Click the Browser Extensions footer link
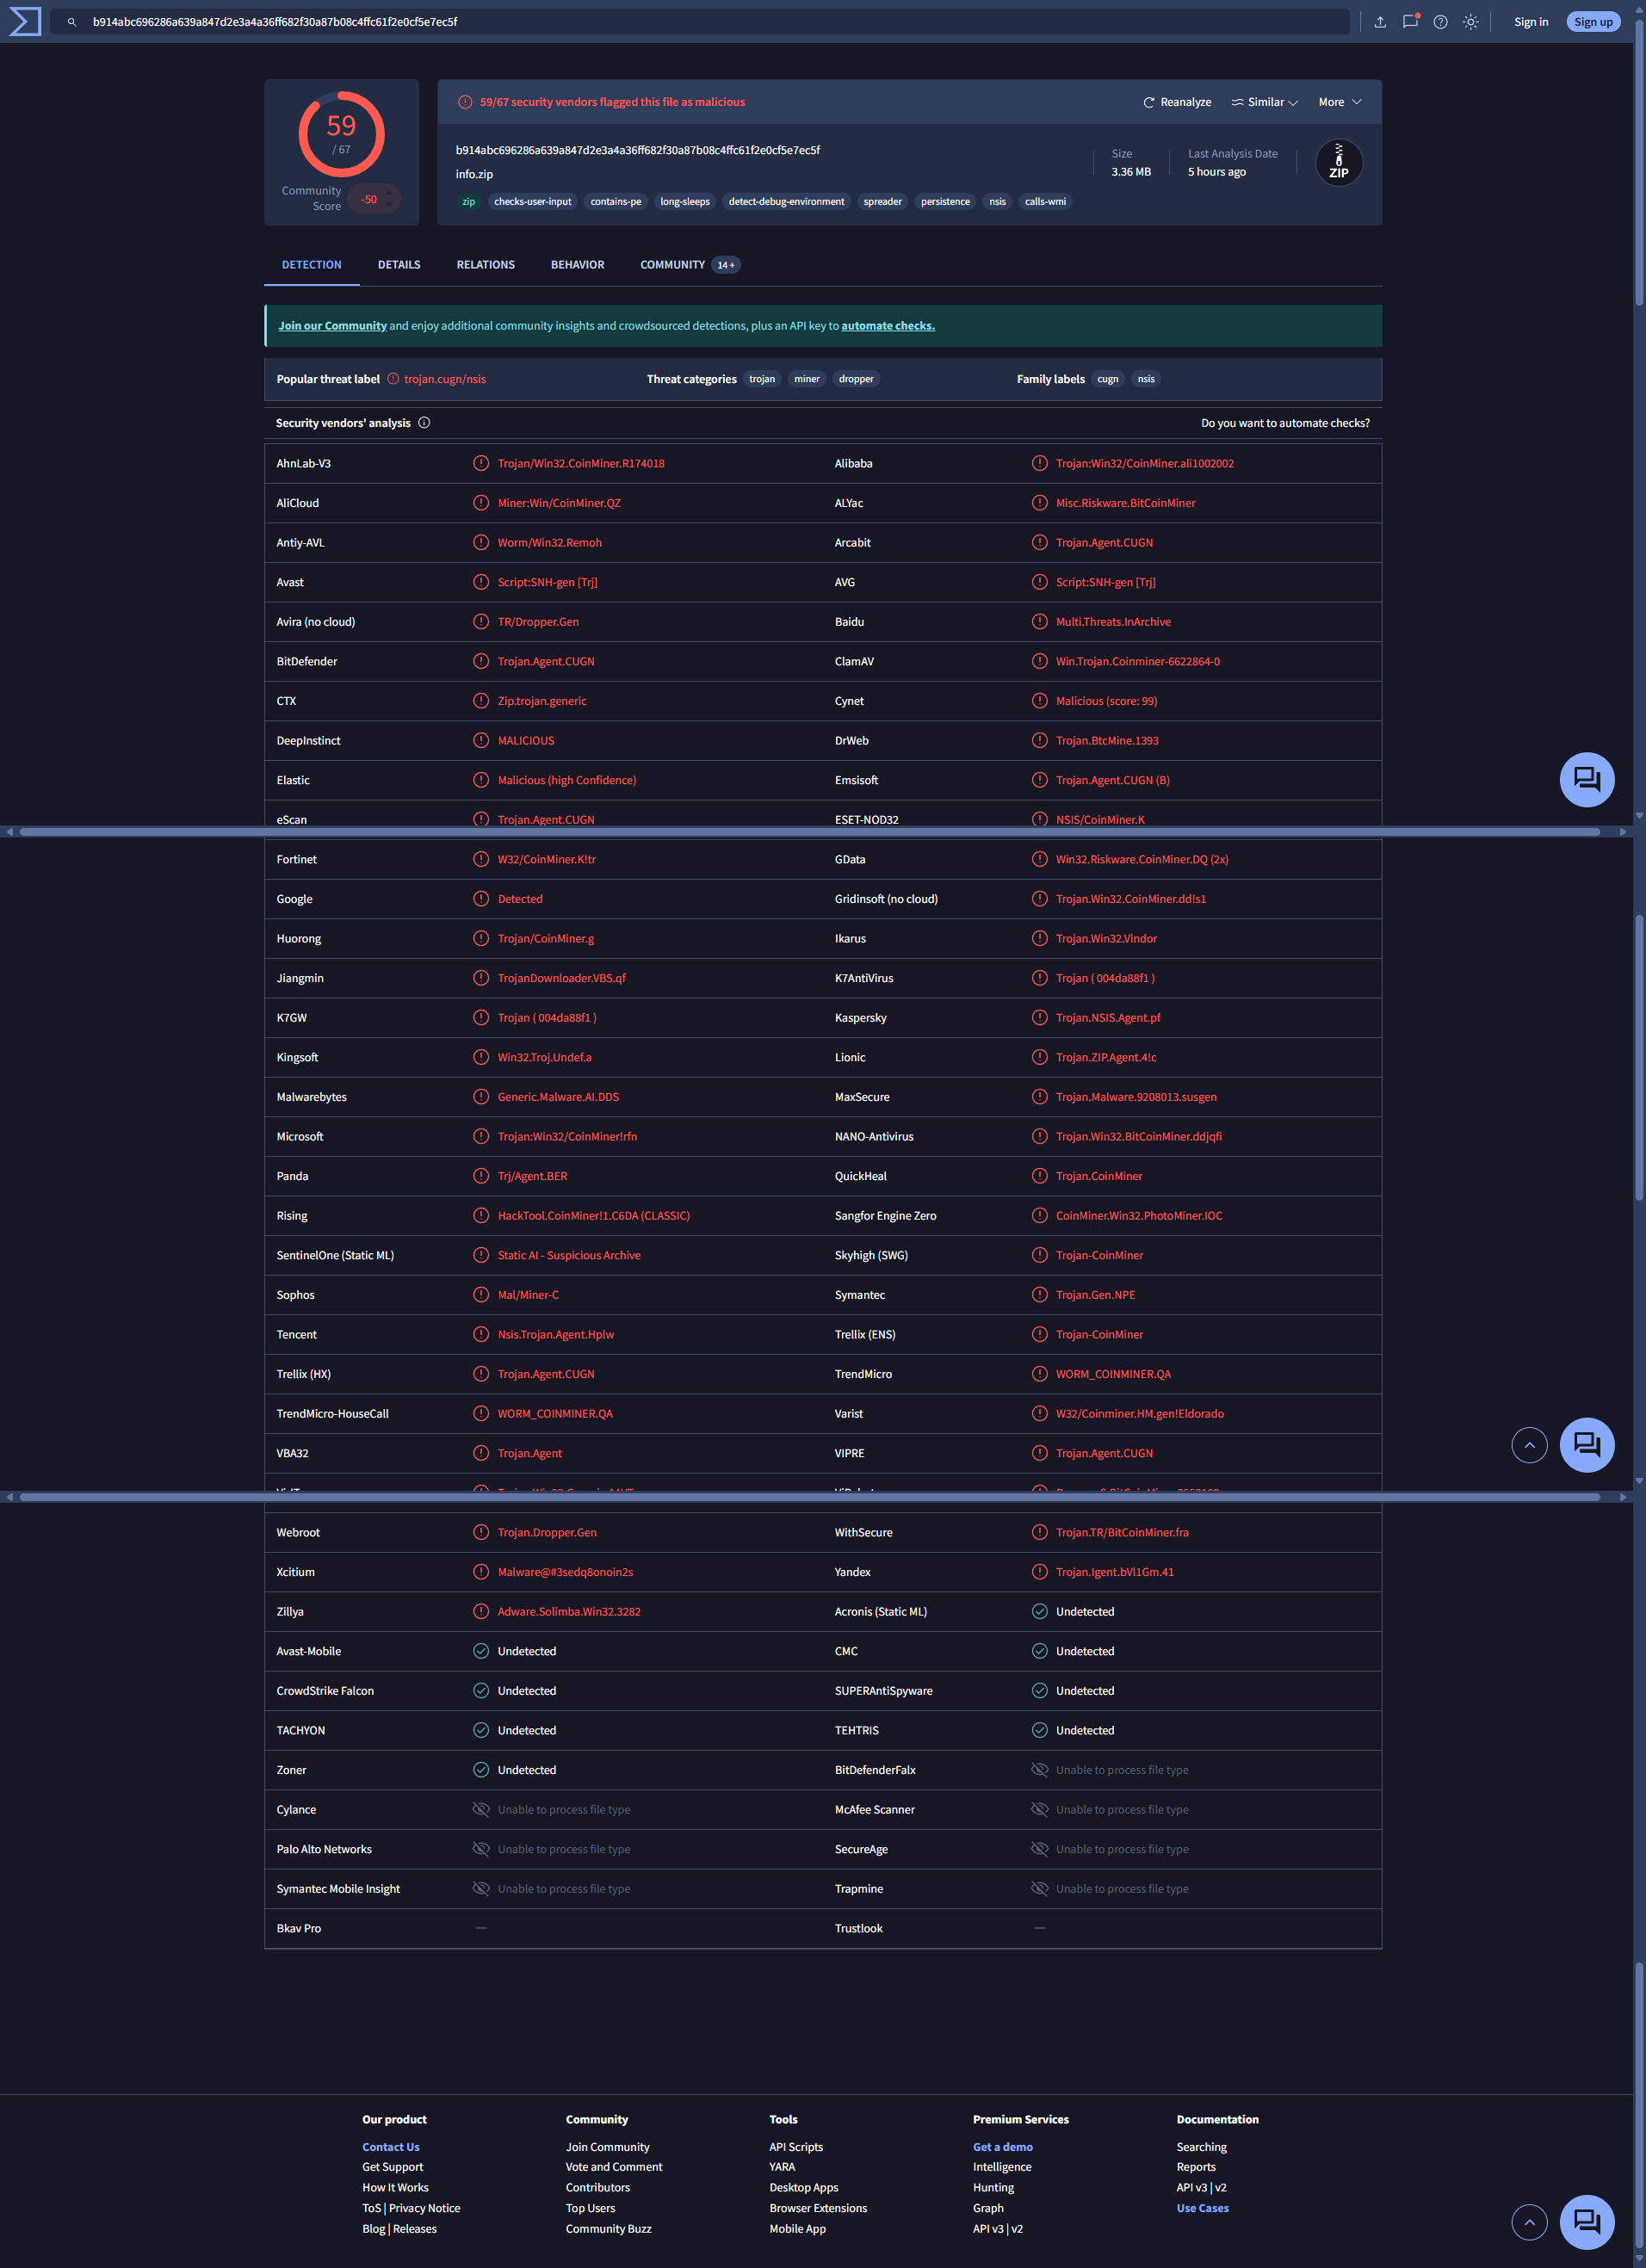Screen dimensions: 1646x2268 point(818,2207)
